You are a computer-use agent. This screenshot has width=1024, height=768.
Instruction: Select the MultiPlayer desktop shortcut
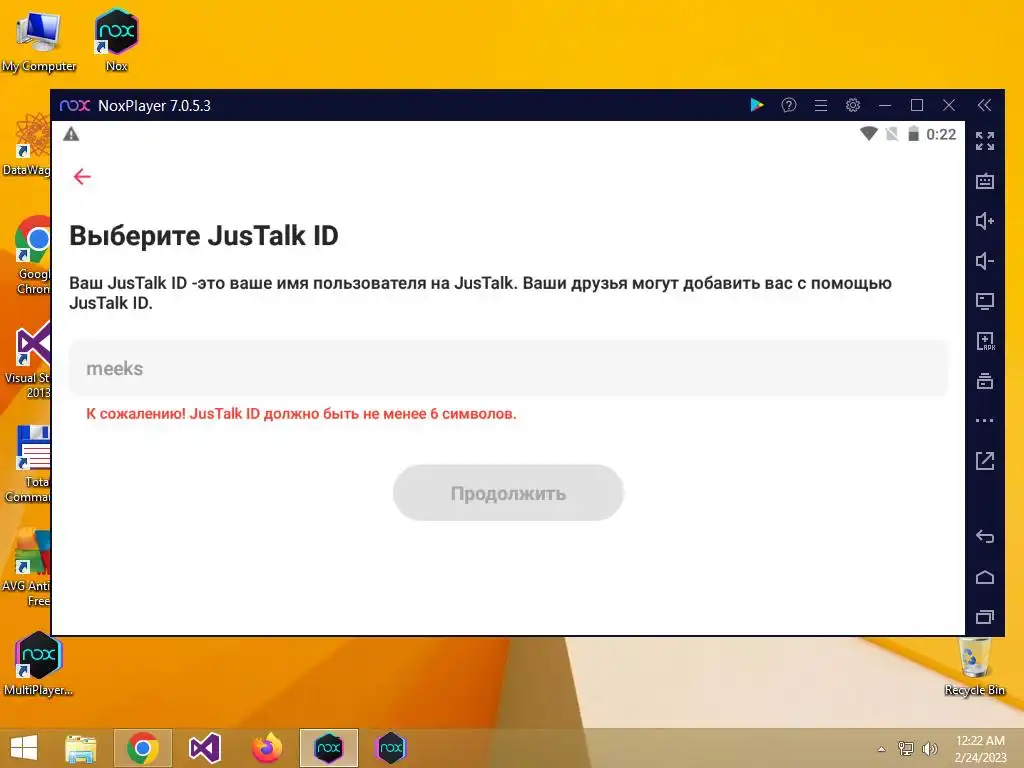(38, 664)
